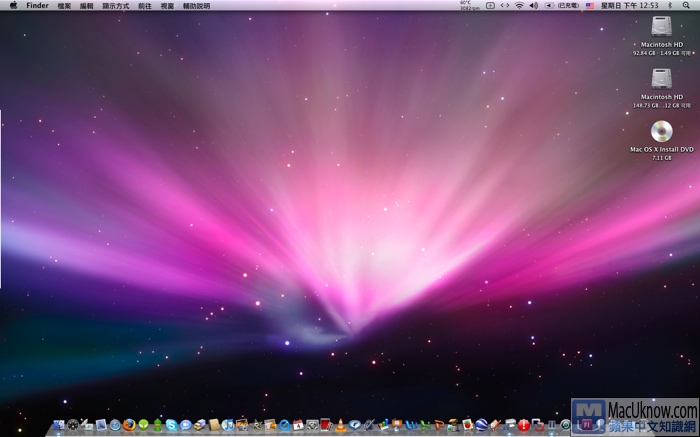This screenshot has height=437, width=700.
Task: Open Google Earth from the Dock
Action: (481, 425)
